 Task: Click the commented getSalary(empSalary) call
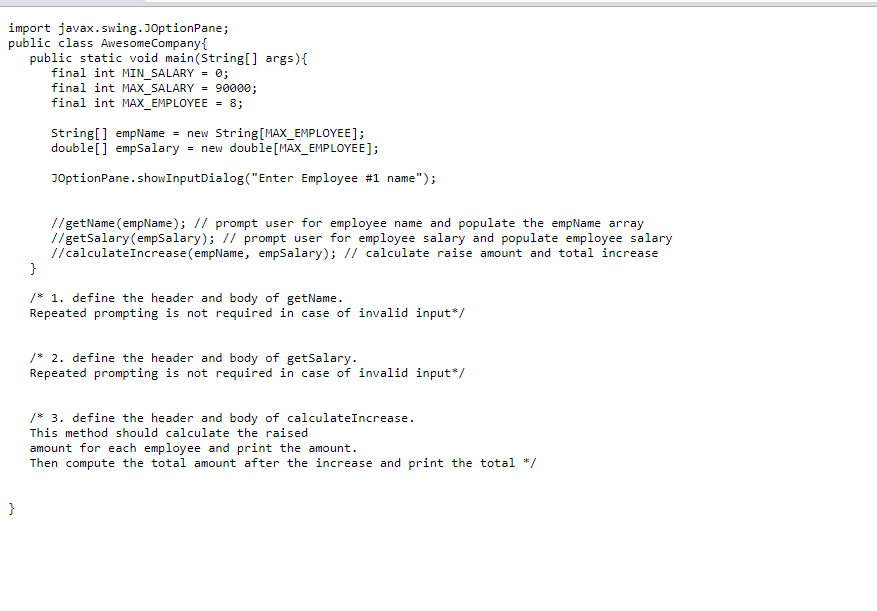coord(133,238)
